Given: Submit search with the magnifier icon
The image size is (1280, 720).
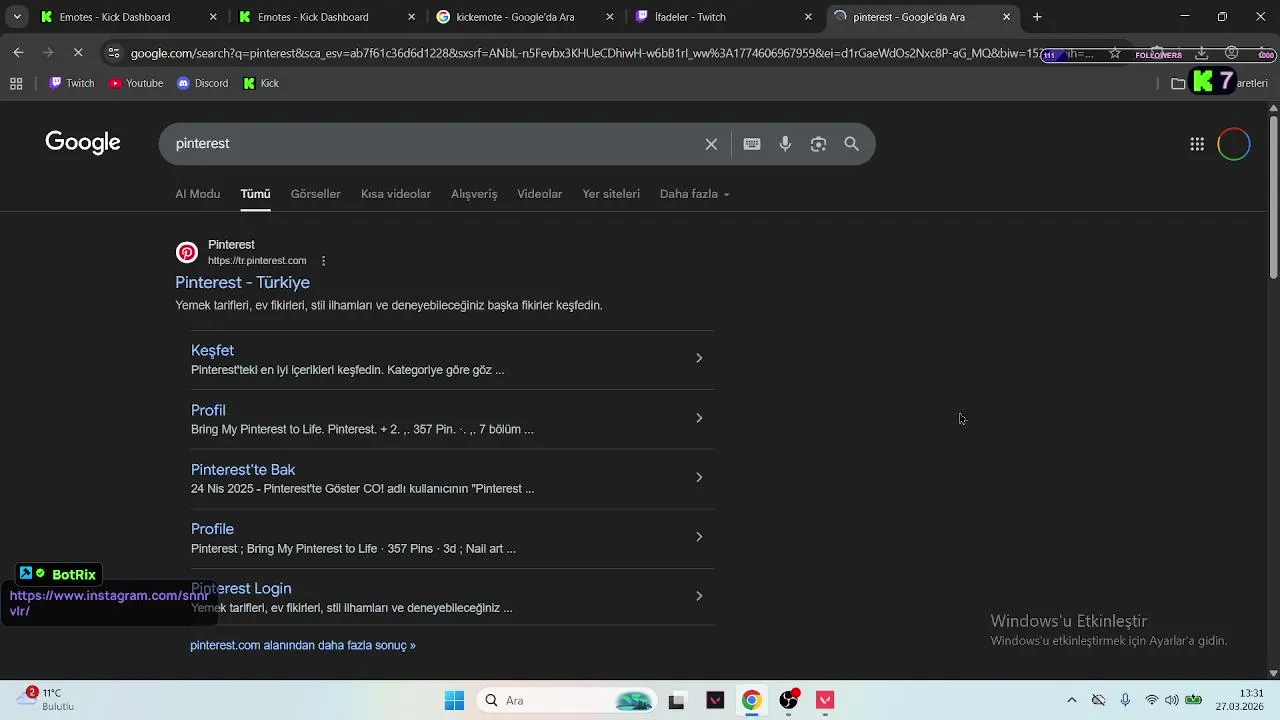Looking at the screenshot, I should coord(852,144).
